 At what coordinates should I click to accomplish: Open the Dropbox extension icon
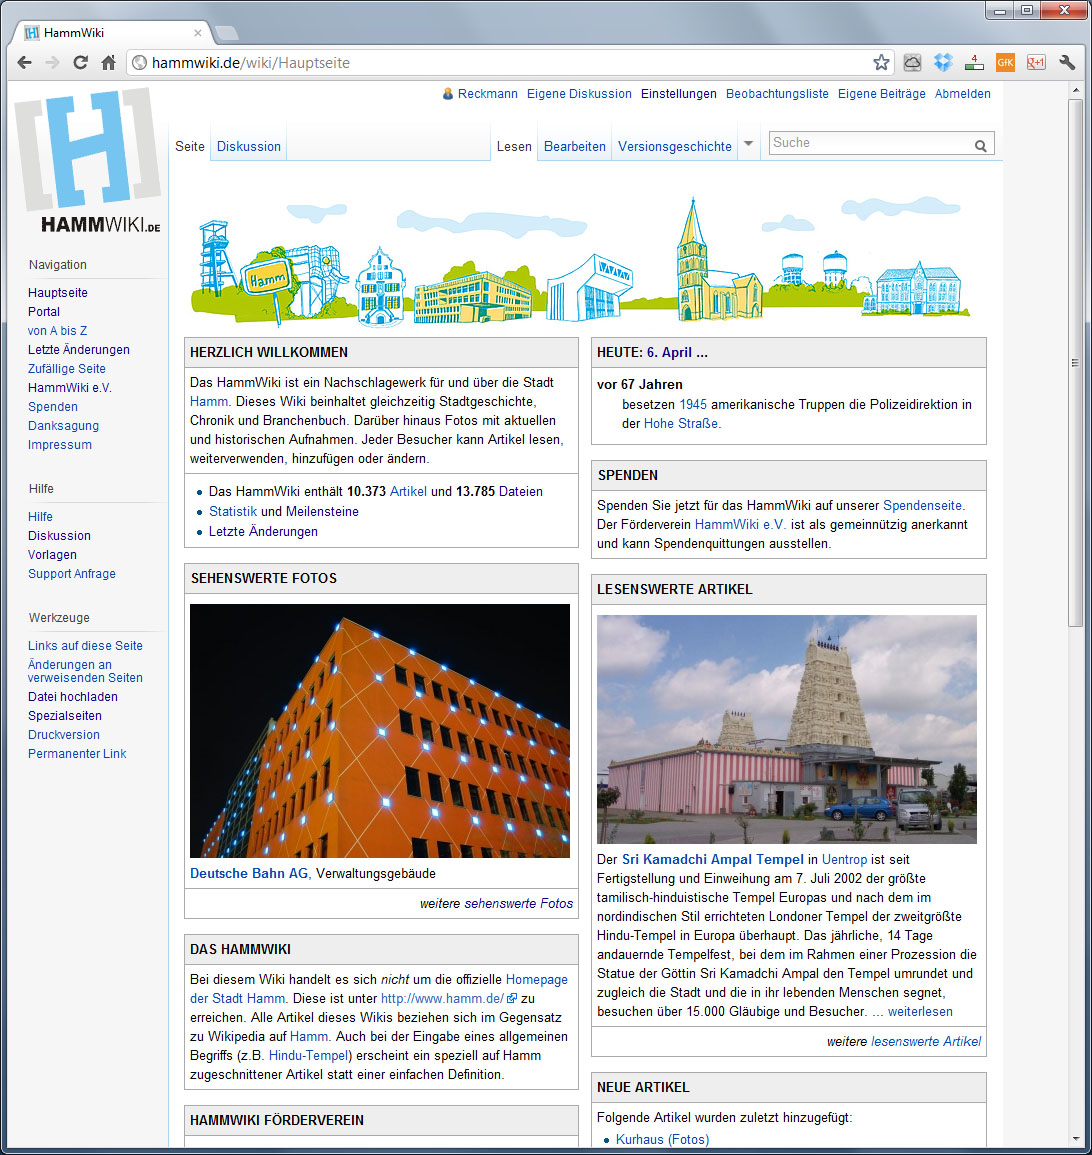pos(943,63)
